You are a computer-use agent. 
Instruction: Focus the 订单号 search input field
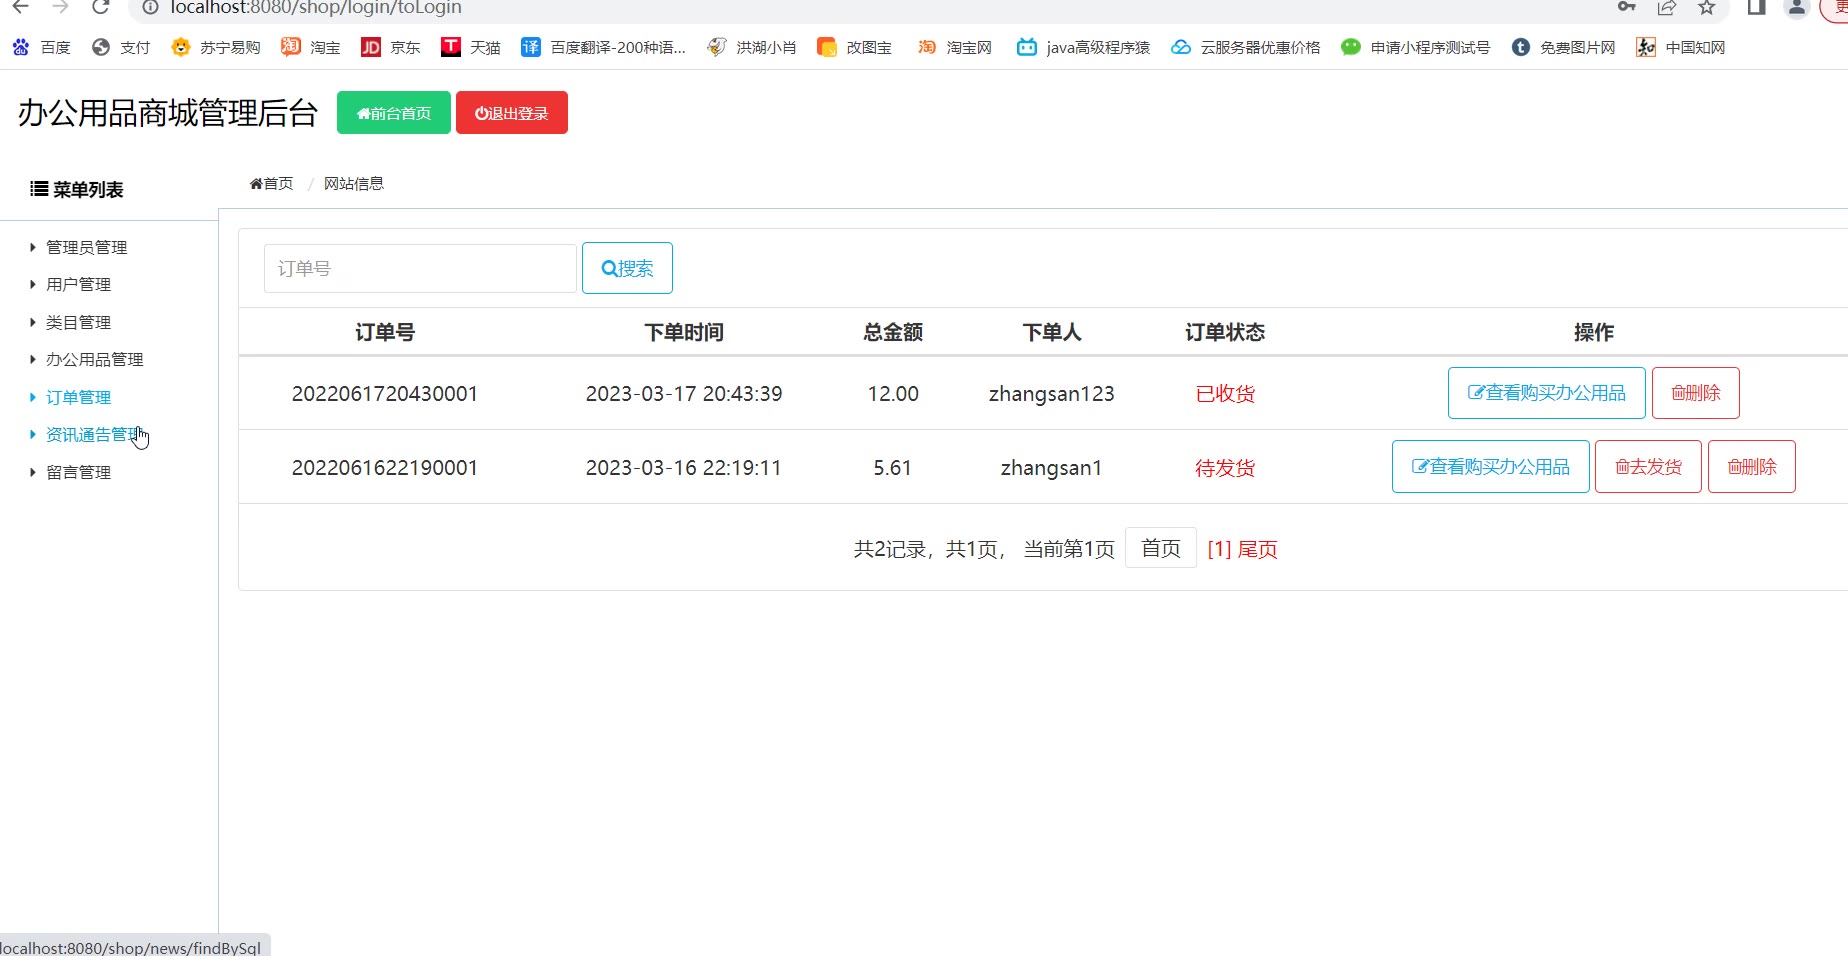(x=420, y=268)
